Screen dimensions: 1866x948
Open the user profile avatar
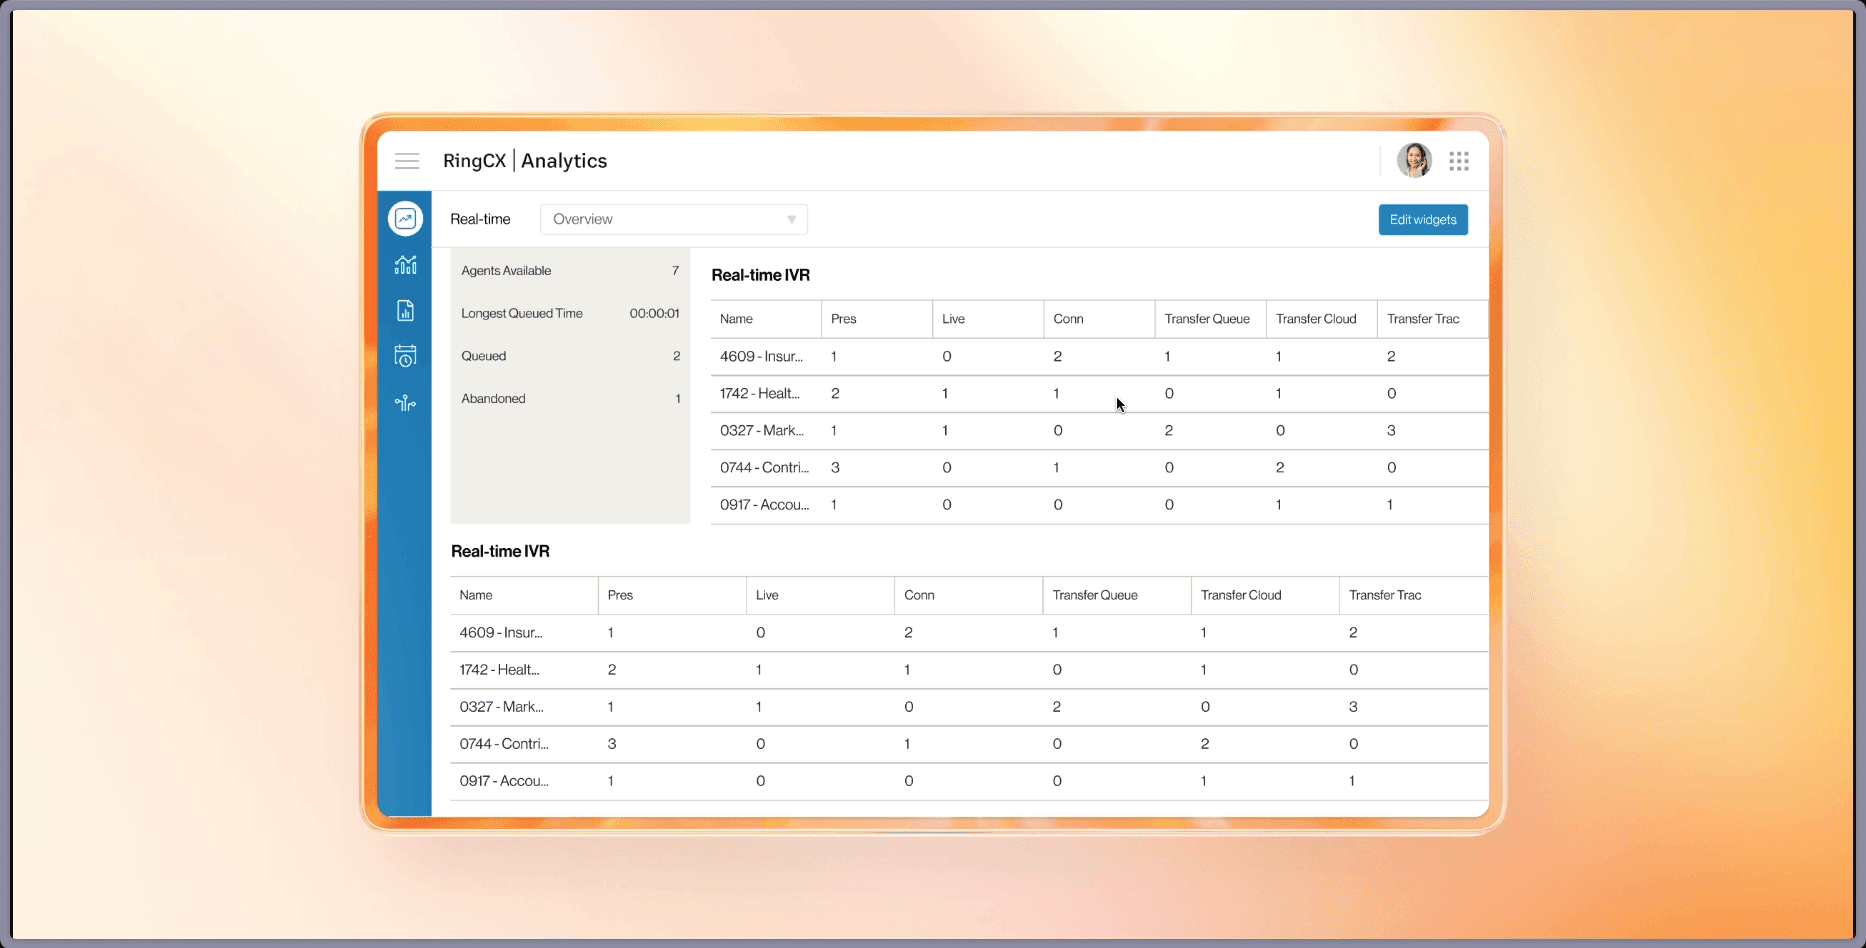(x=1414, y=160)
